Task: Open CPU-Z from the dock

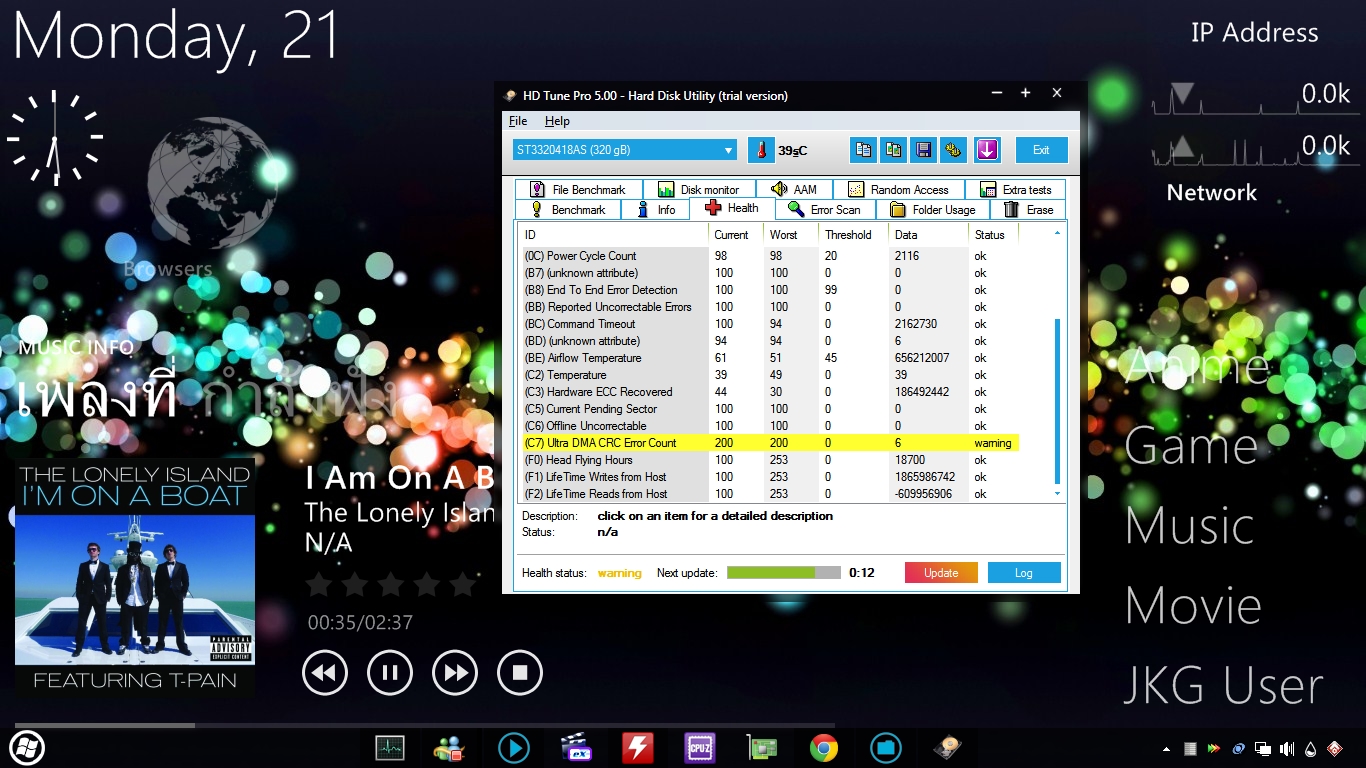Action: (x=699, y=748)
